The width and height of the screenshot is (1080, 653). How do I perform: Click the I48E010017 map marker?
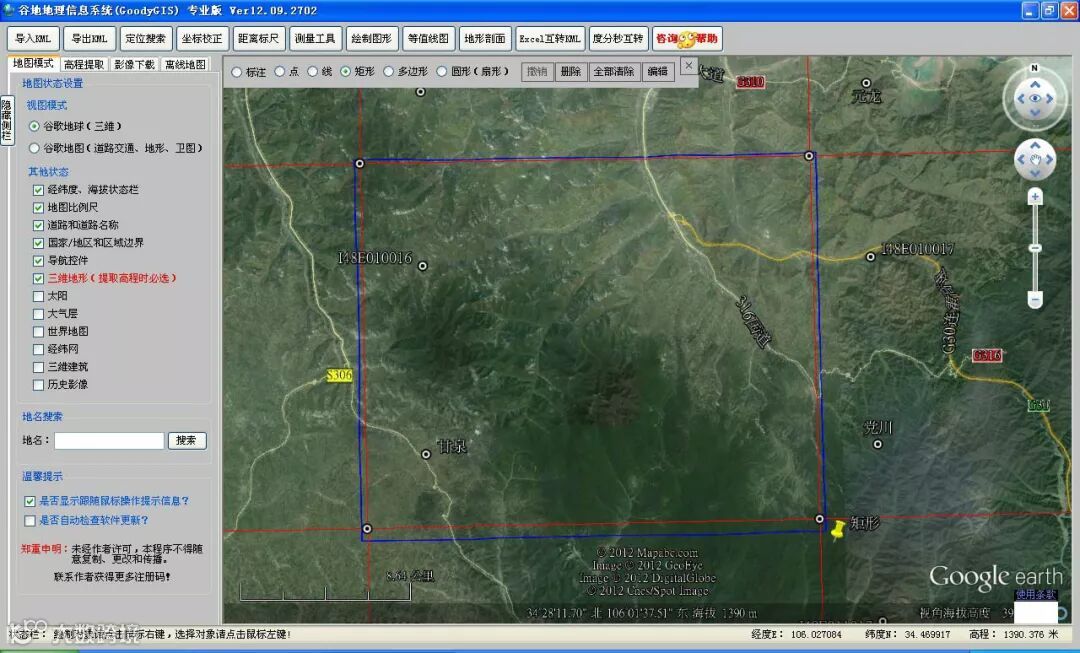pos(871,257)
